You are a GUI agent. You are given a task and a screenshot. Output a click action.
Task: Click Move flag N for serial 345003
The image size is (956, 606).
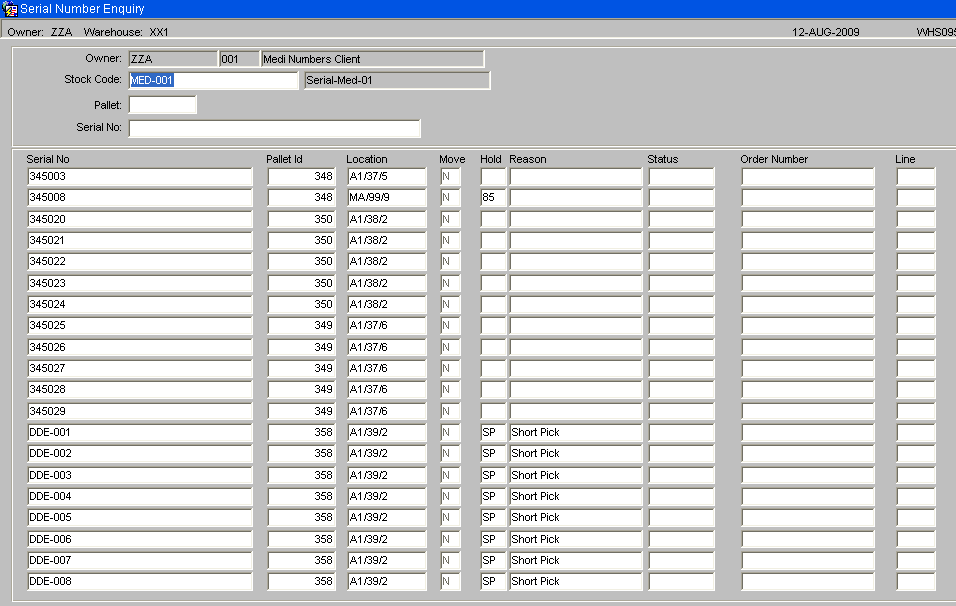(x=451, y=177)
